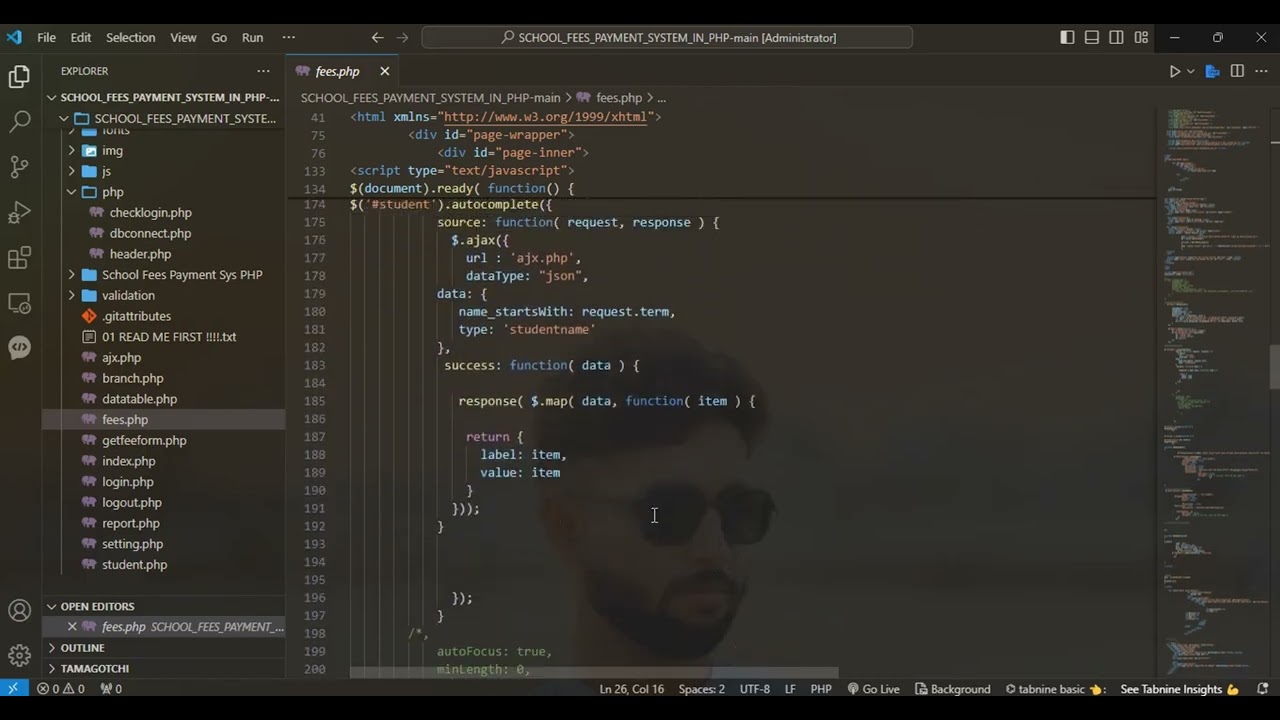Click Ln 26, Col 16 cursor position indicator
Viewport: 1280px width, 720px height.
[x=631, y=689]
